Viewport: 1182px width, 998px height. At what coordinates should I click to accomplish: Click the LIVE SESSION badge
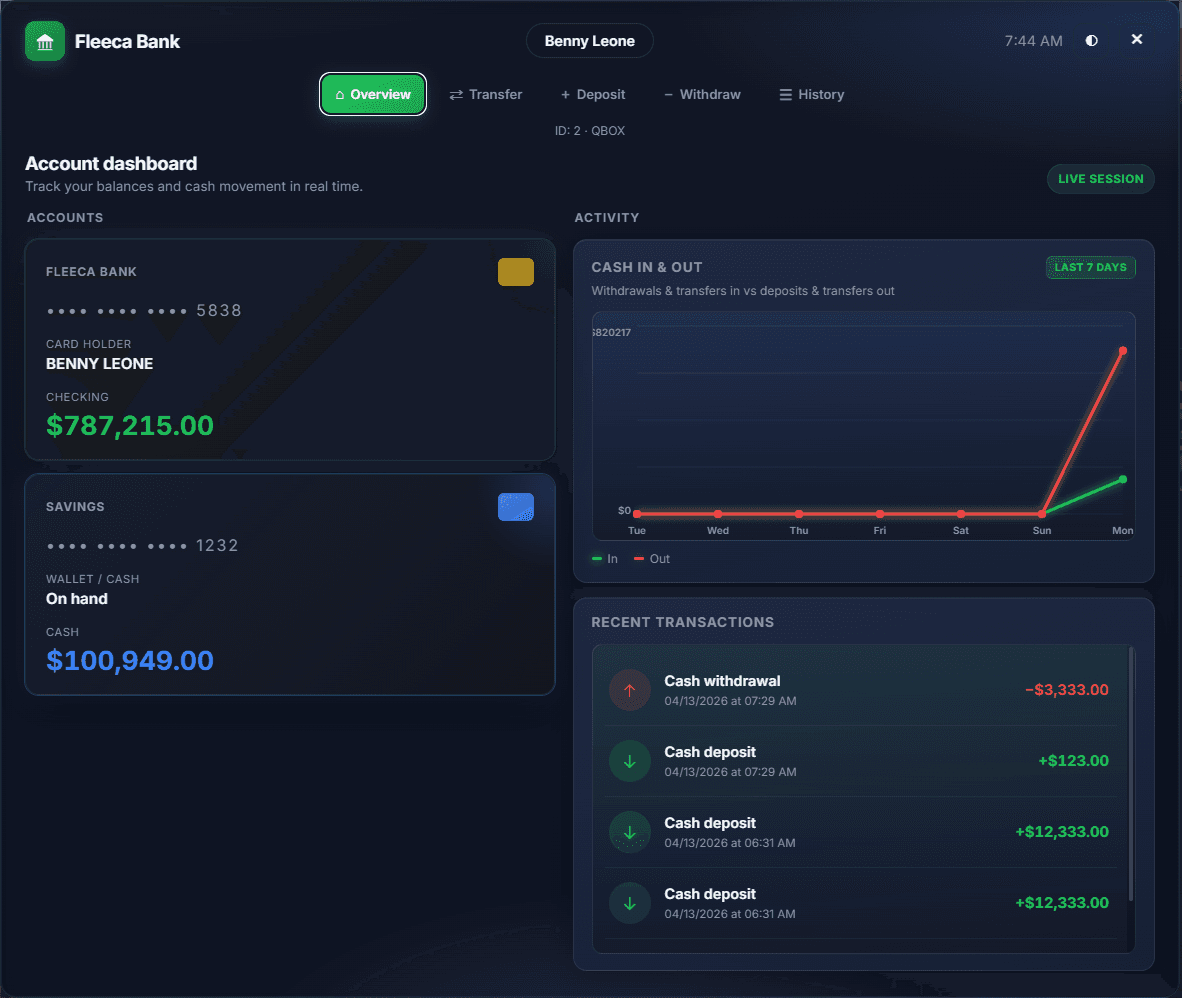pyautogui.click(x=1101, y=179)
